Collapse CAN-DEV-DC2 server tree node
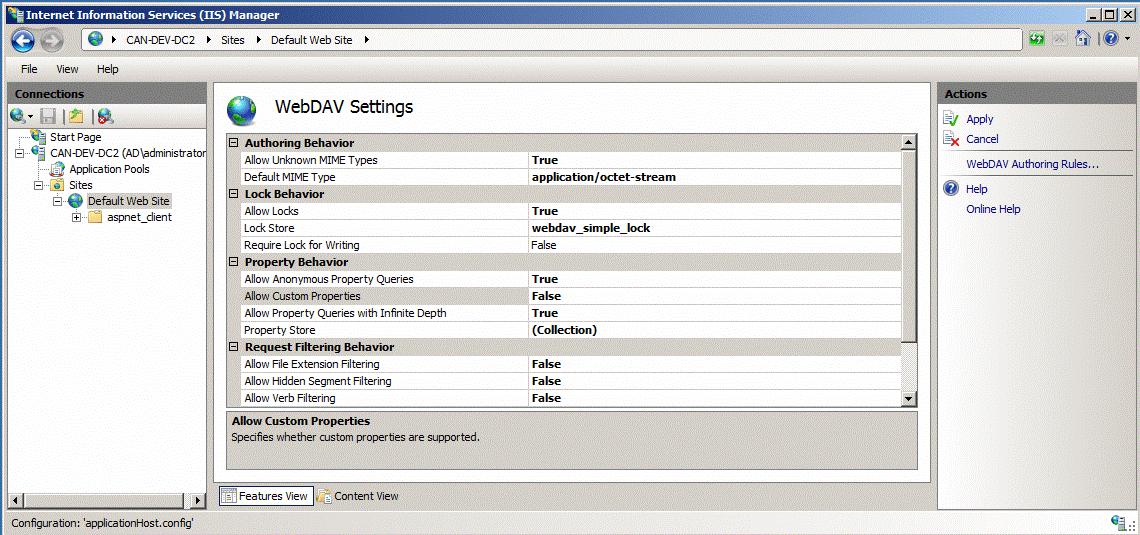Screen dimensions: 1140x535 click(19, 153)
